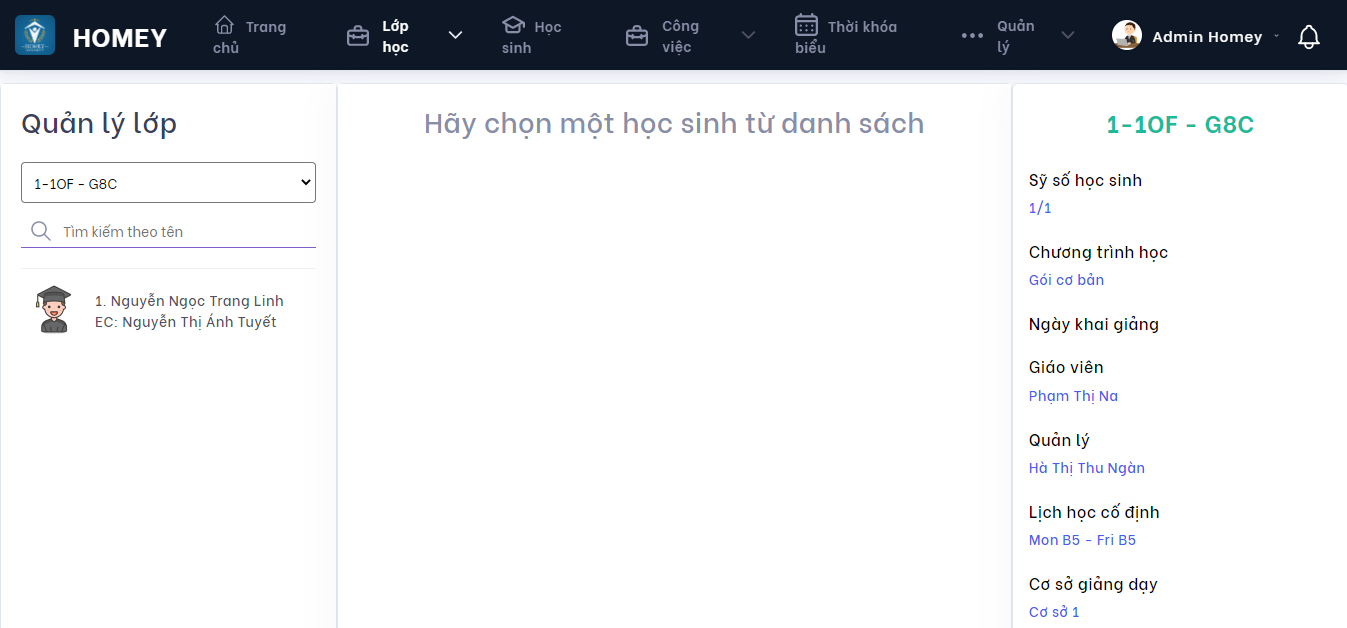Expand the Quản lý dropdown chevron
Screen dimensions: 1347x628
click(x=1067, y=34)
